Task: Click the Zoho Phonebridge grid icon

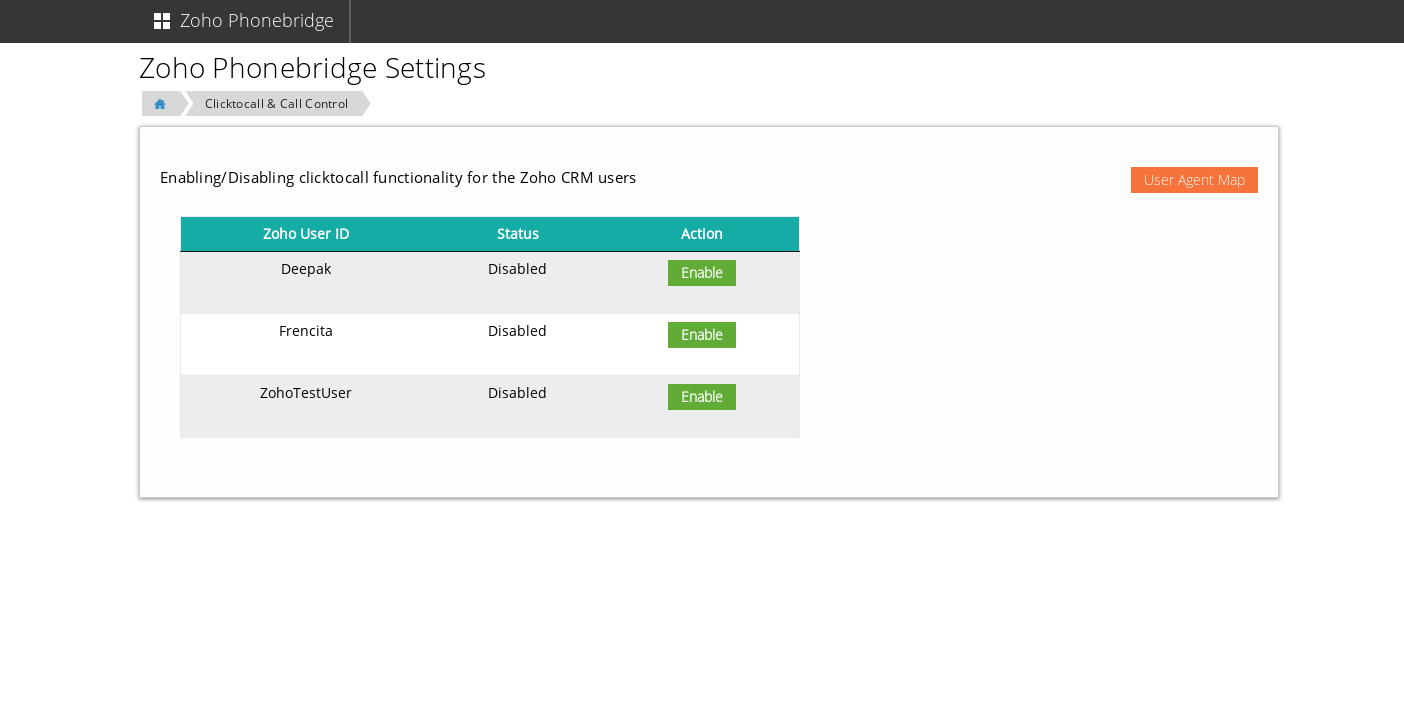Action: click(162, 21)
